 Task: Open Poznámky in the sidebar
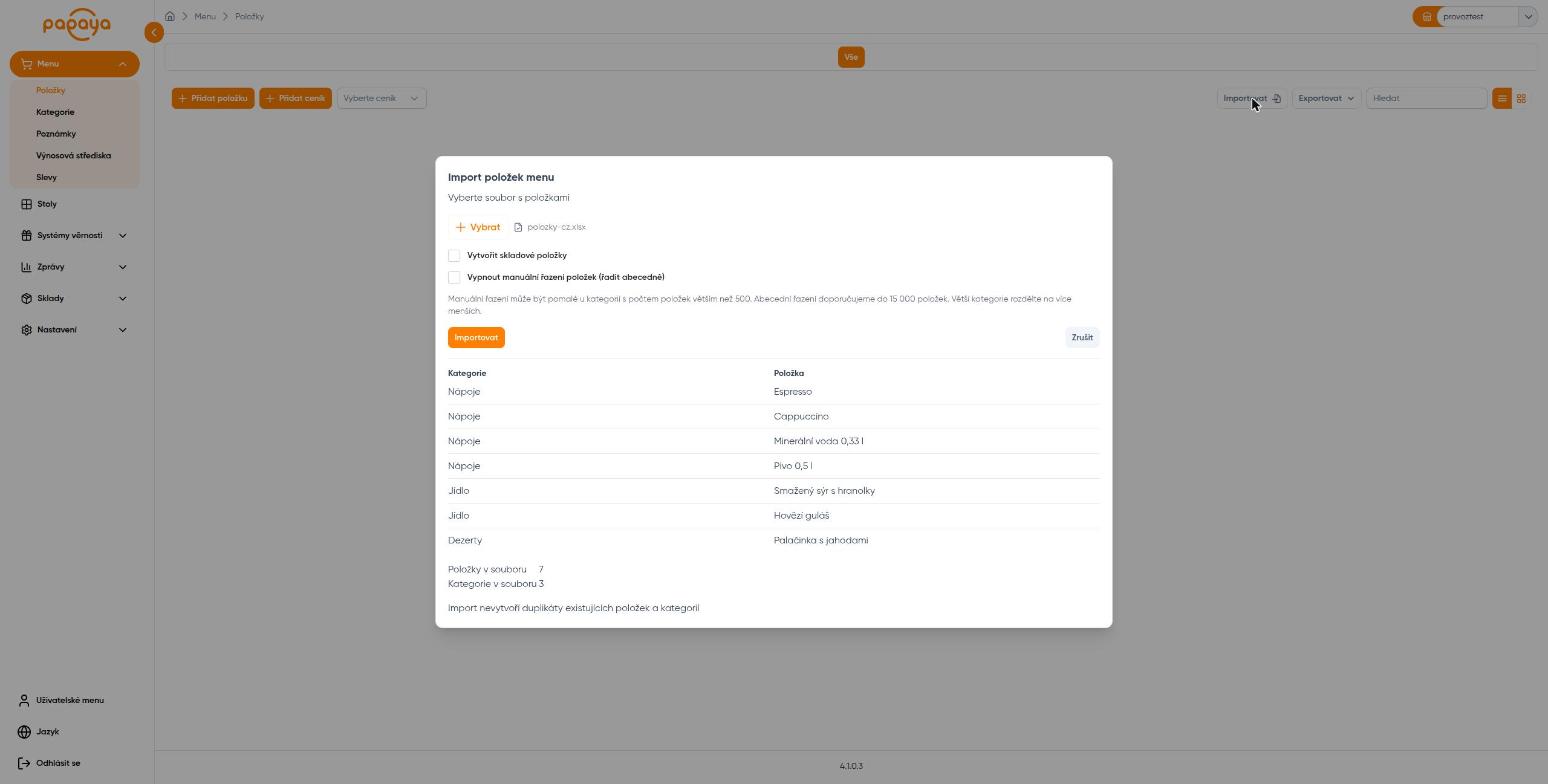pos(56,134)
